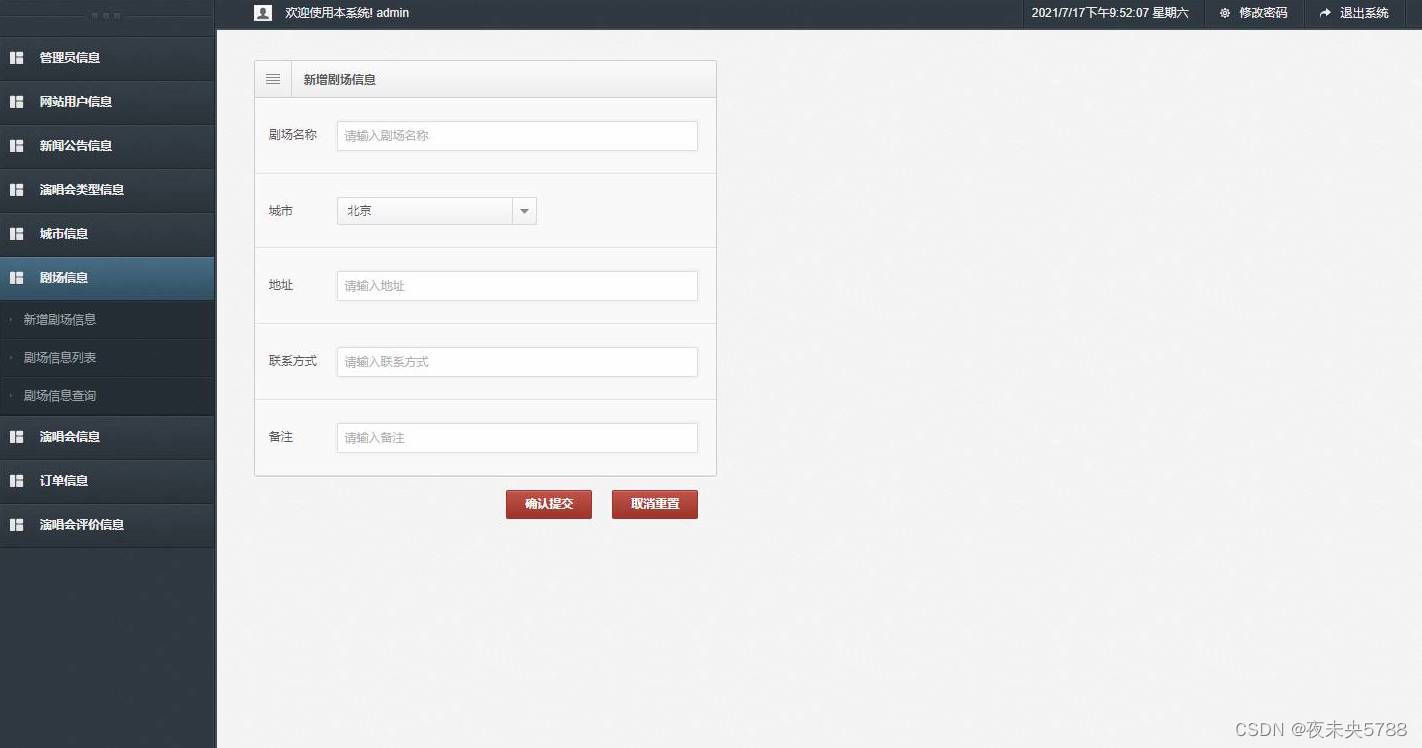Click the grid icon beside 网站用户信息
Screen dimensions: 1422x748
point(16,102)
